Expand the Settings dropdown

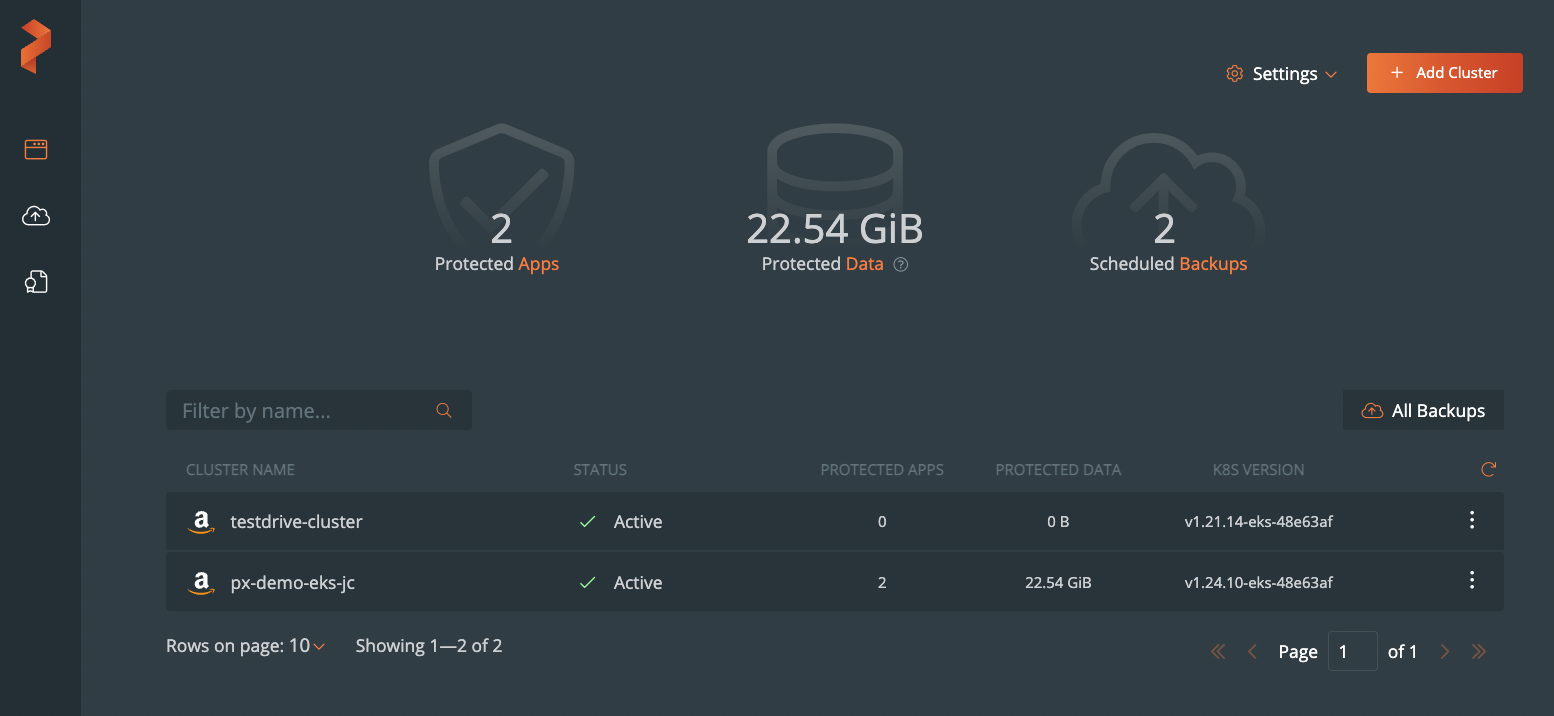point(1284,73)
